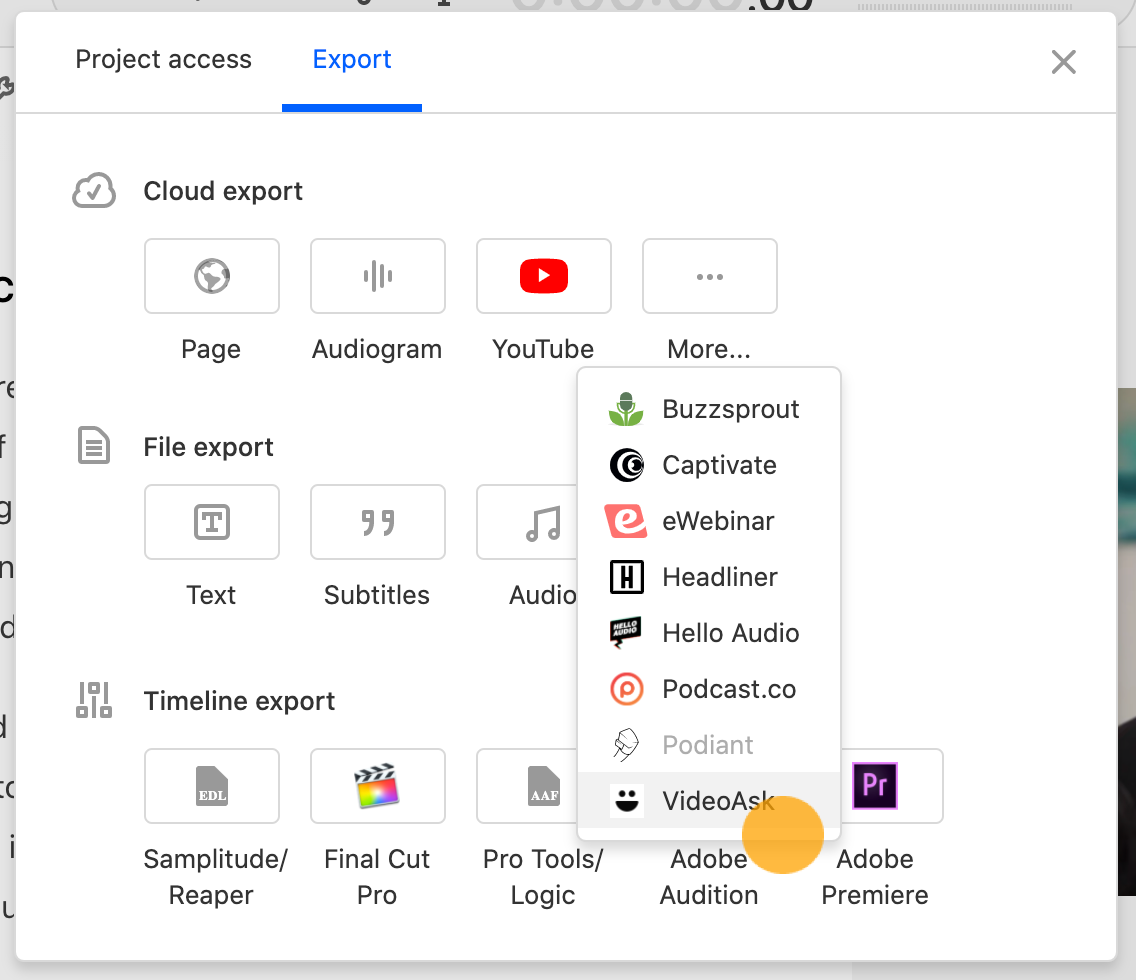The image size is (1136, 980).
Task: Choose eWebinar in the dropdown menu
Action: click(x=709, y=521)
